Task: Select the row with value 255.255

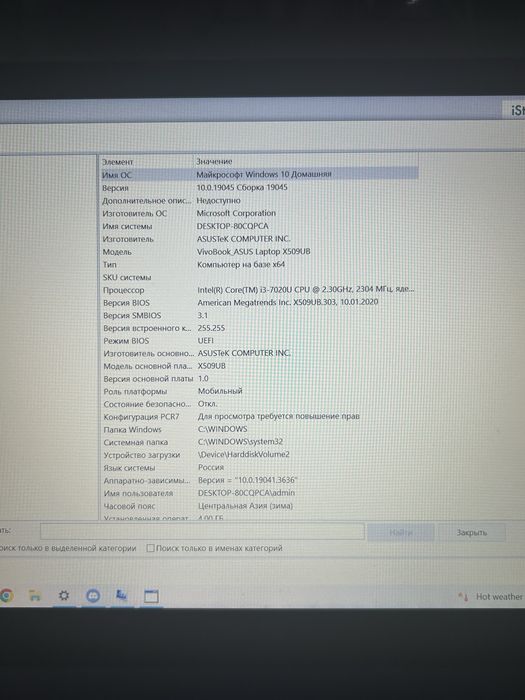Action: coord(259,328)
